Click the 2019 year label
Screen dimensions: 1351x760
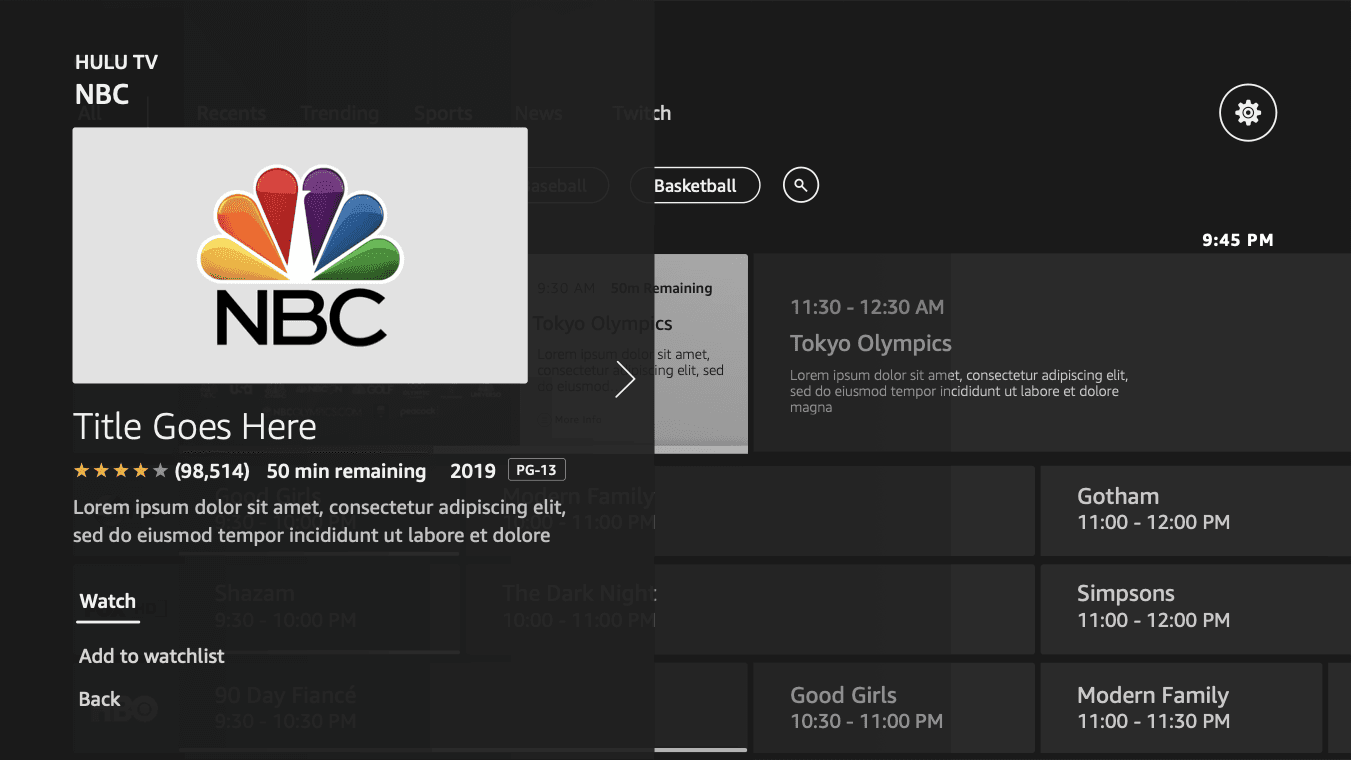tap(473, 471)
